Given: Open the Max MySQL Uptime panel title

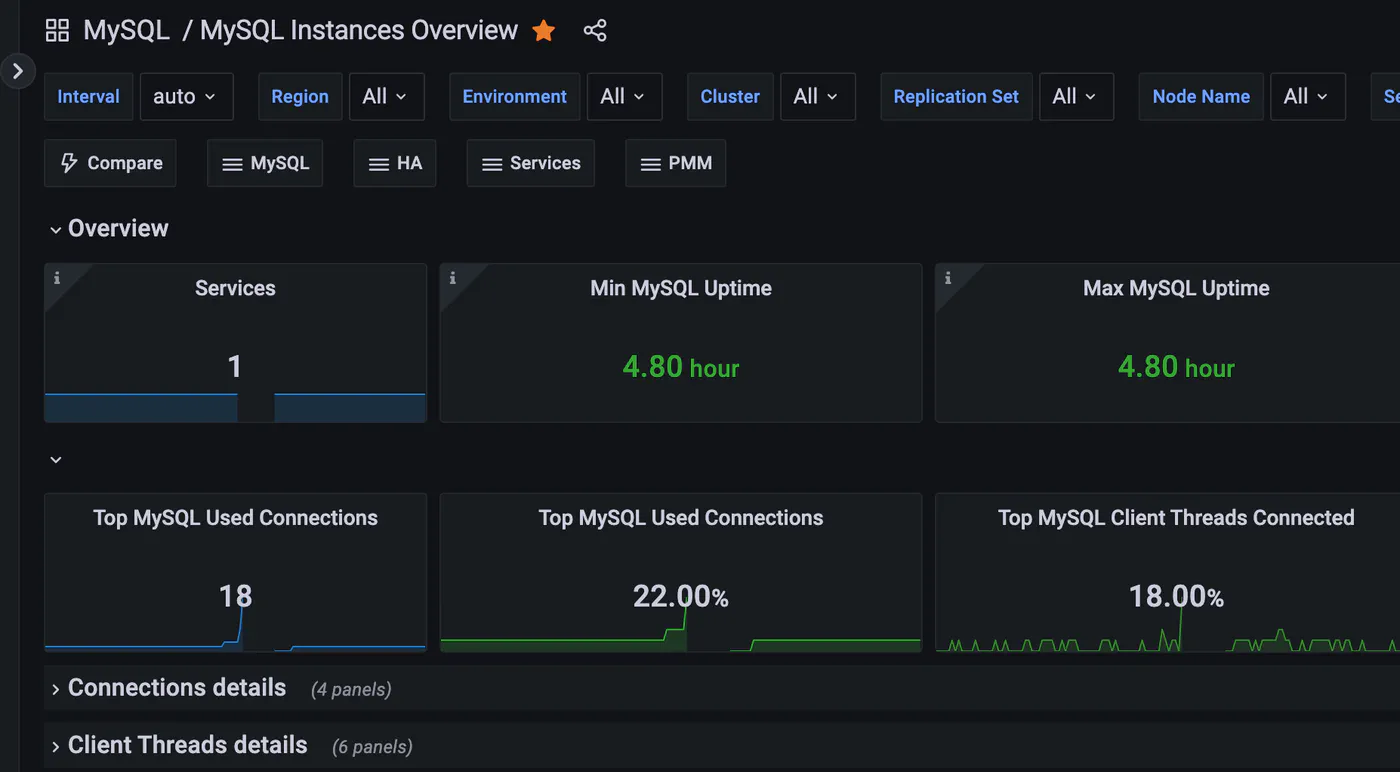Looking at the screenshot, I should 1176,288.
